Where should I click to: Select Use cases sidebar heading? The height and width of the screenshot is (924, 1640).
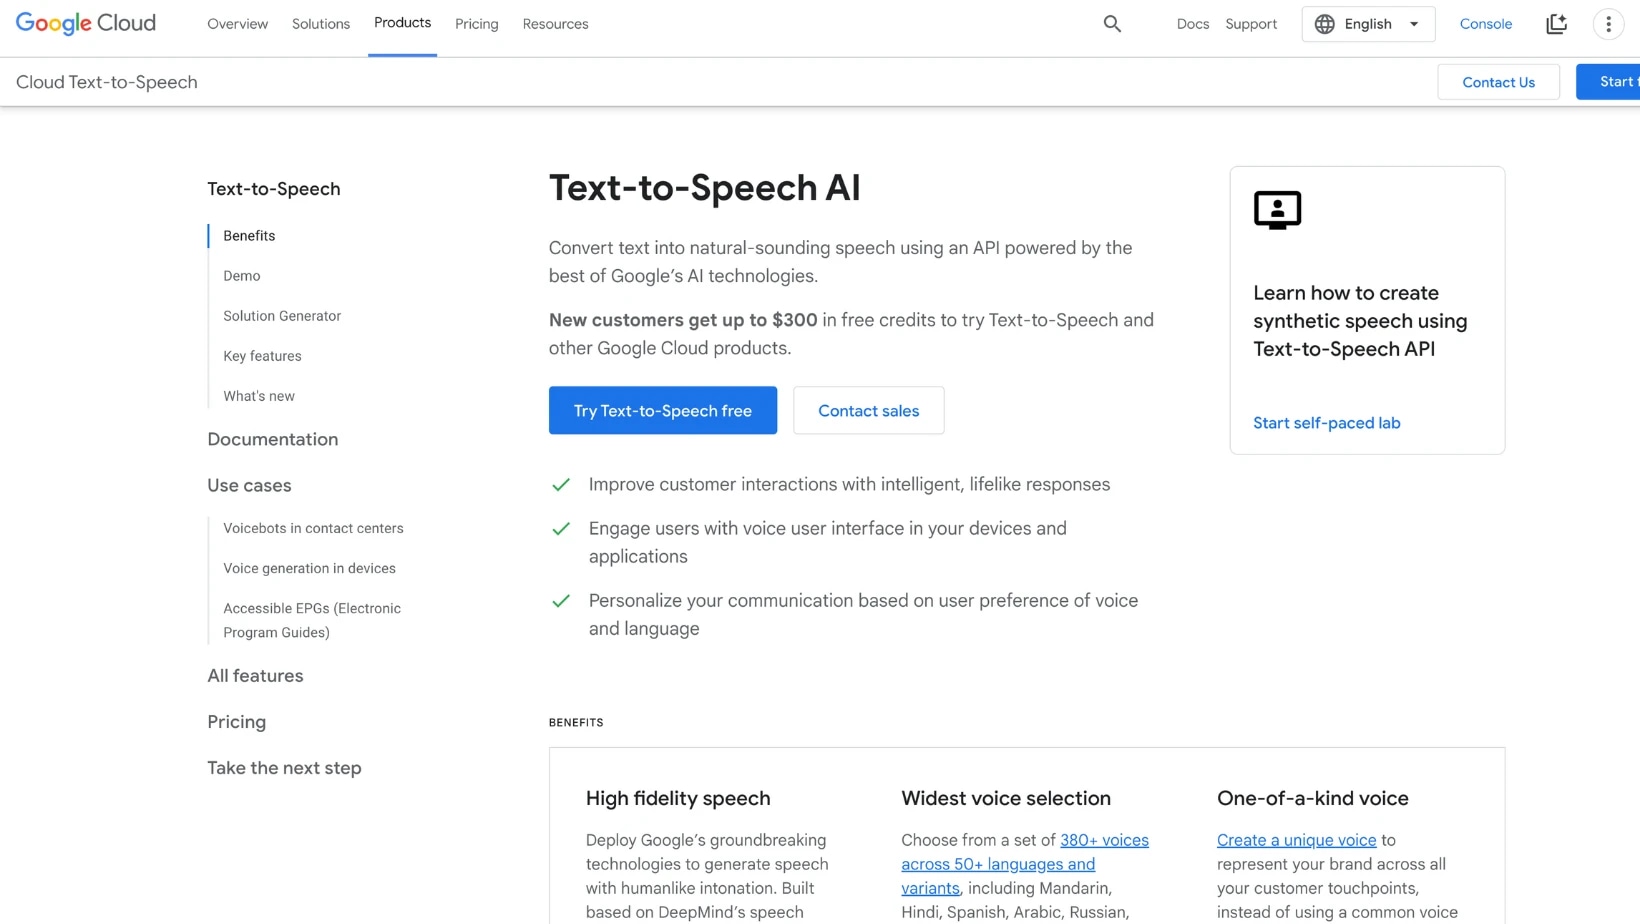[x=249, y=485]
